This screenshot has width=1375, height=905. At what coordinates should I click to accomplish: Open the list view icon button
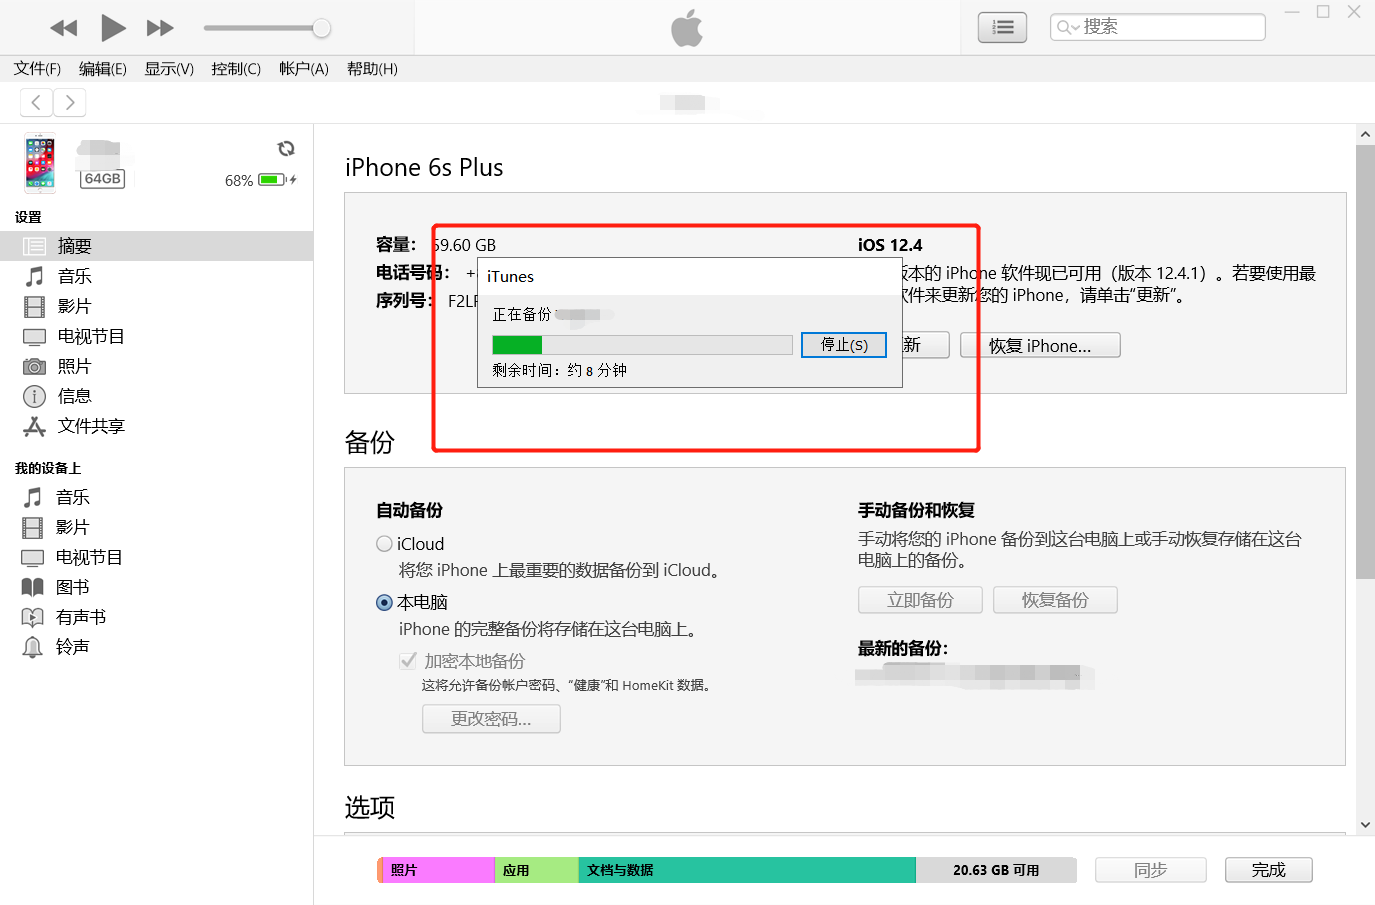(x=1002, y=28)
